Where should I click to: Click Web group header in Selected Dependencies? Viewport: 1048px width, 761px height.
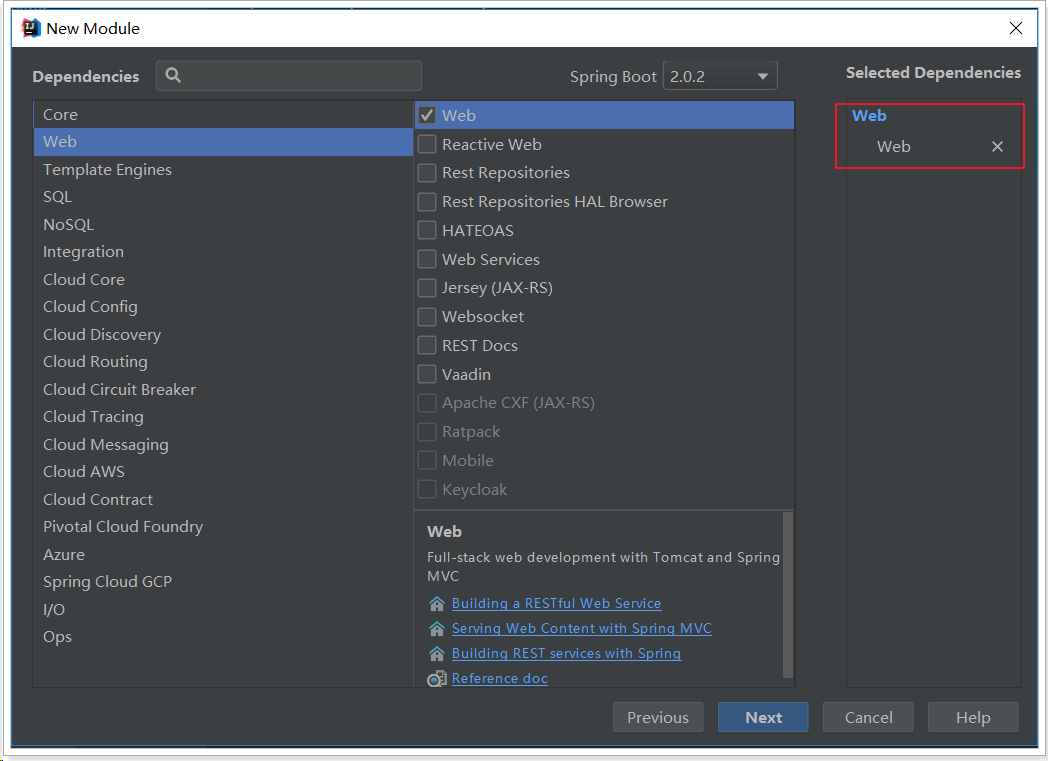869,116
